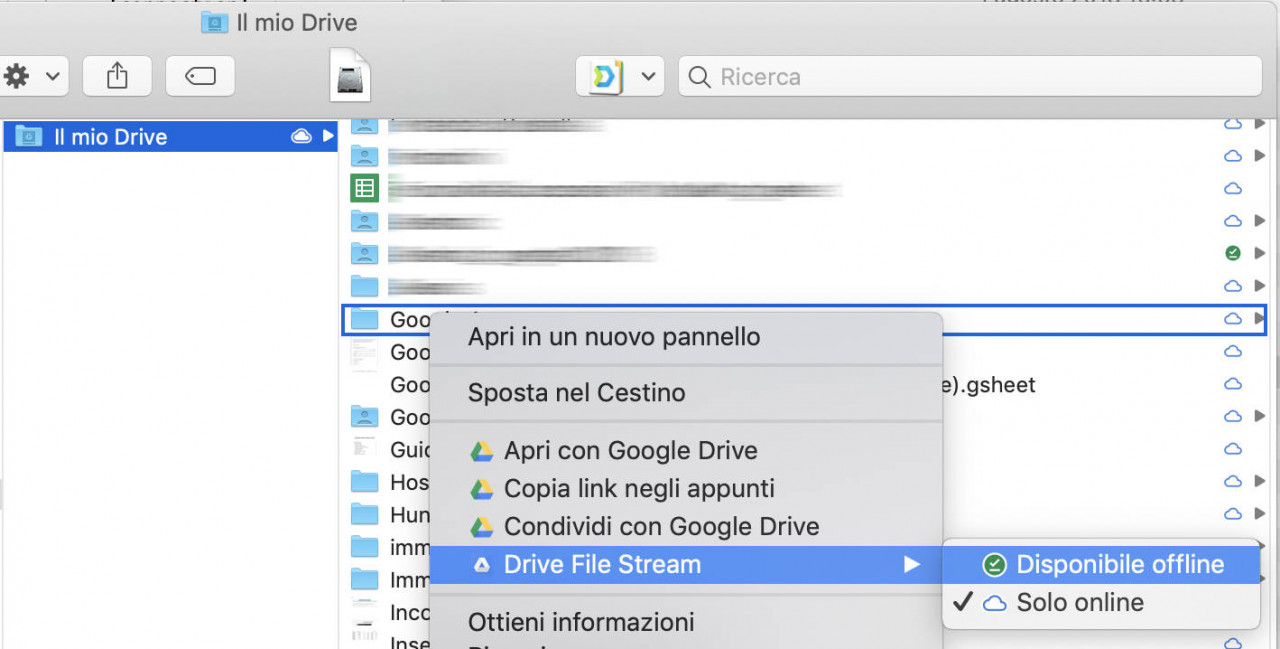The width and height of the screenshot is (1280, 649).
Task: Click the green spreadsheet file icon
Action: pyautogui.click(x=365, y=188)
